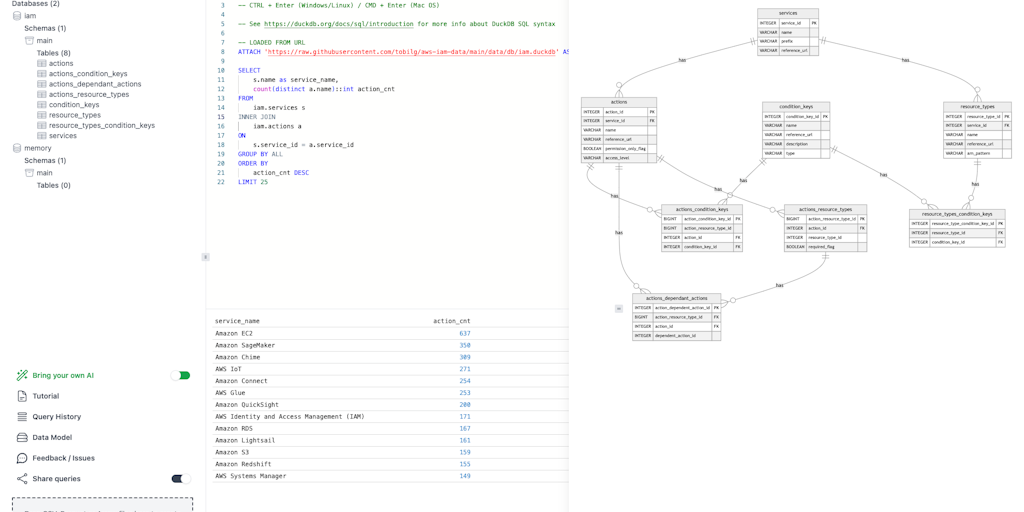Click the small handle left of diagram
This screenshot has height=512, width=1024.
(619, 309)
